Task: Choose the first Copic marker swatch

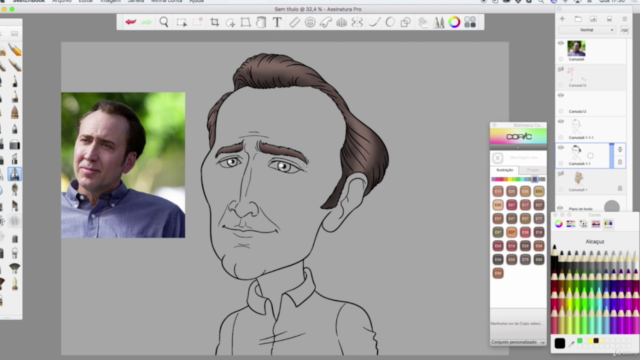Action: pyautogui.click(x=498, y=191)
